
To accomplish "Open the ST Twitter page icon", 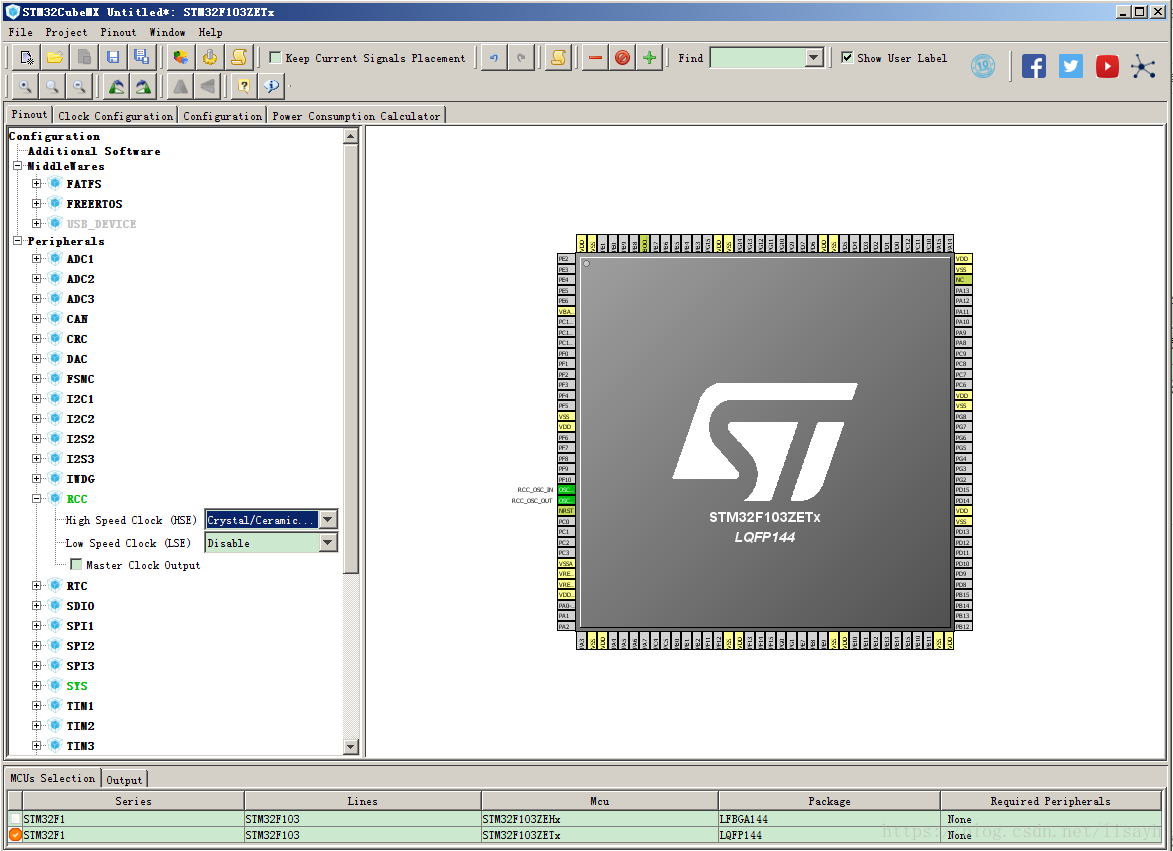I will click(1071, 66).
